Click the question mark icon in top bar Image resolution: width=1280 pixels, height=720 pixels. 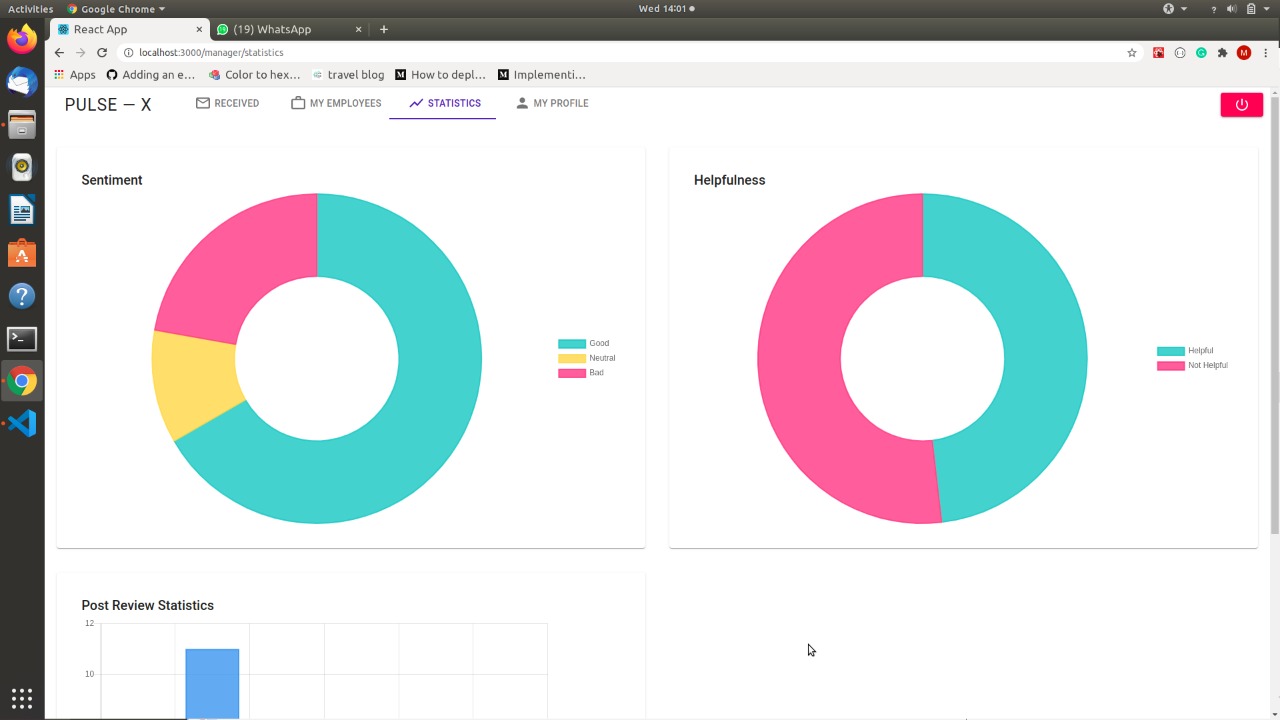pos(1214,9)
